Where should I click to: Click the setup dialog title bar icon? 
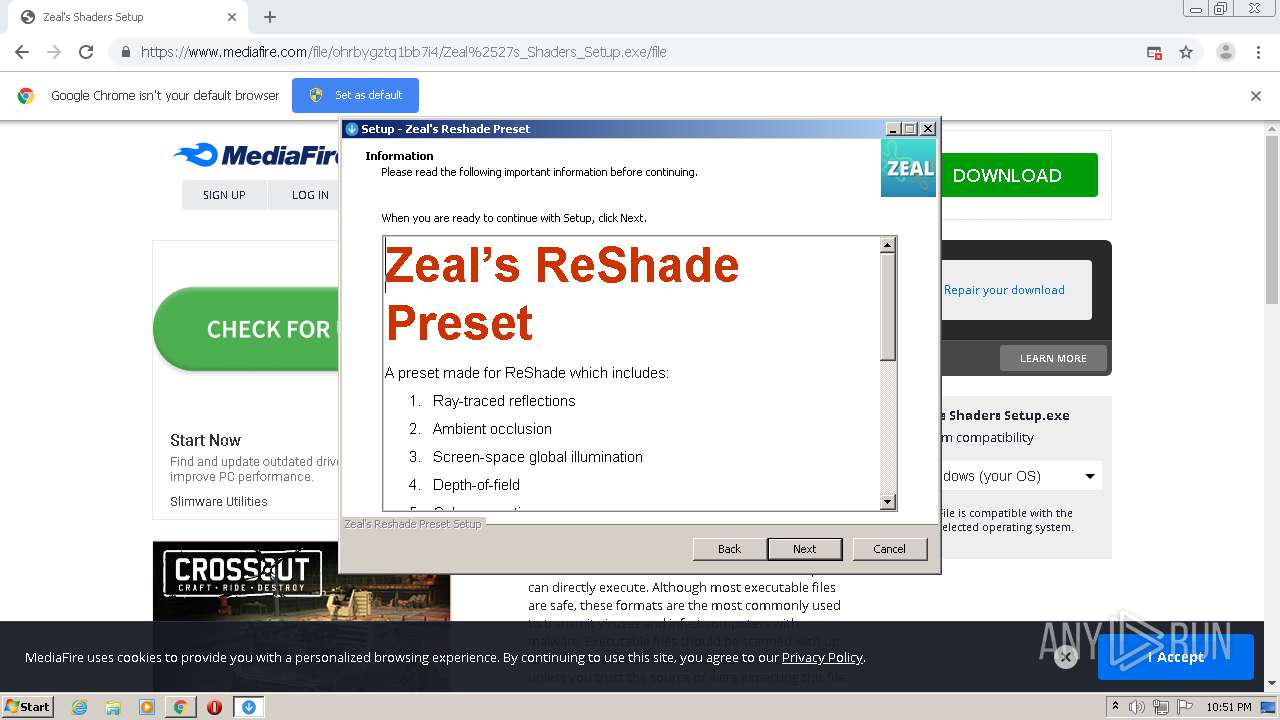pos(351,129)
